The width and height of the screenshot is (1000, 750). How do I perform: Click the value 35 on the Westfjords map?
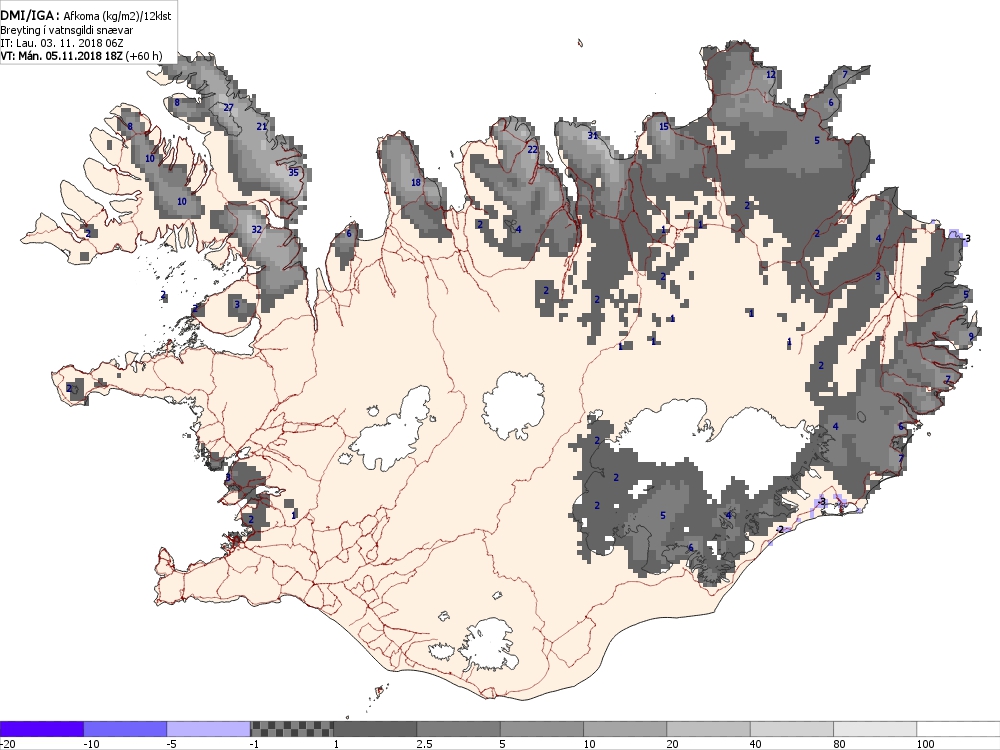[293, 172]
